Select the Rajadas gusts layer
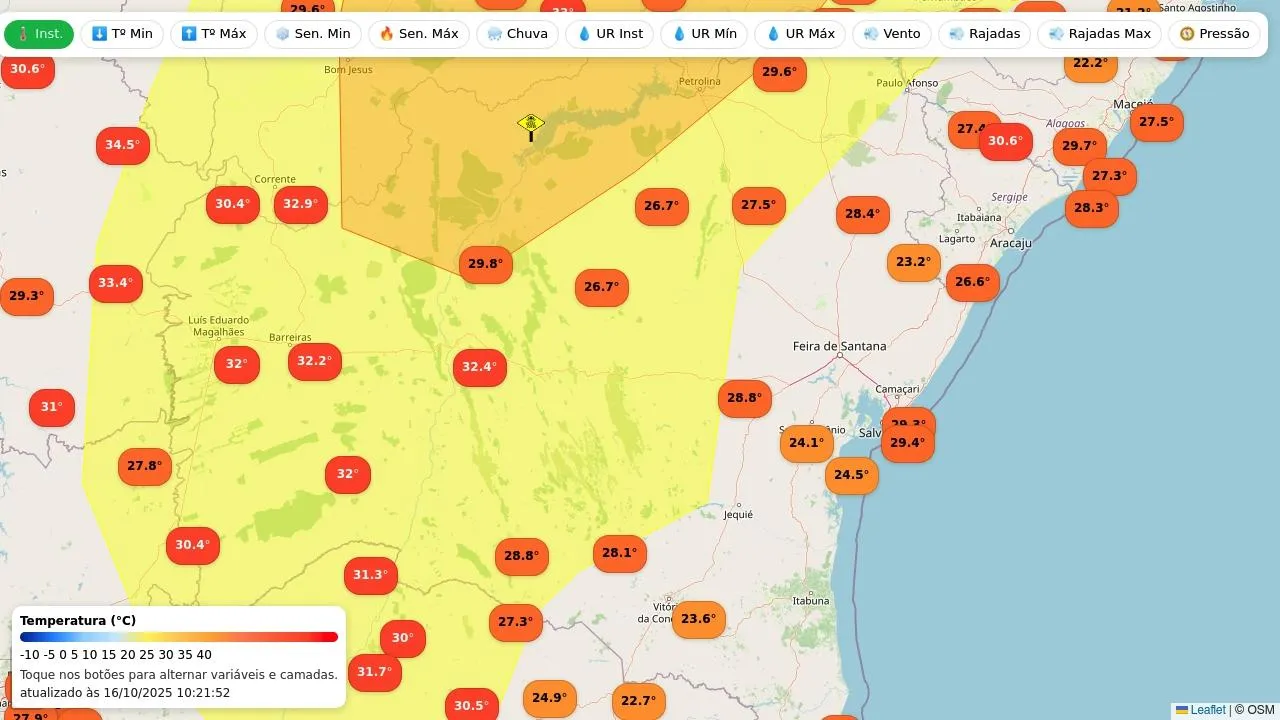The width and height of the screenshot is (1280, 720). pos(984,34)
